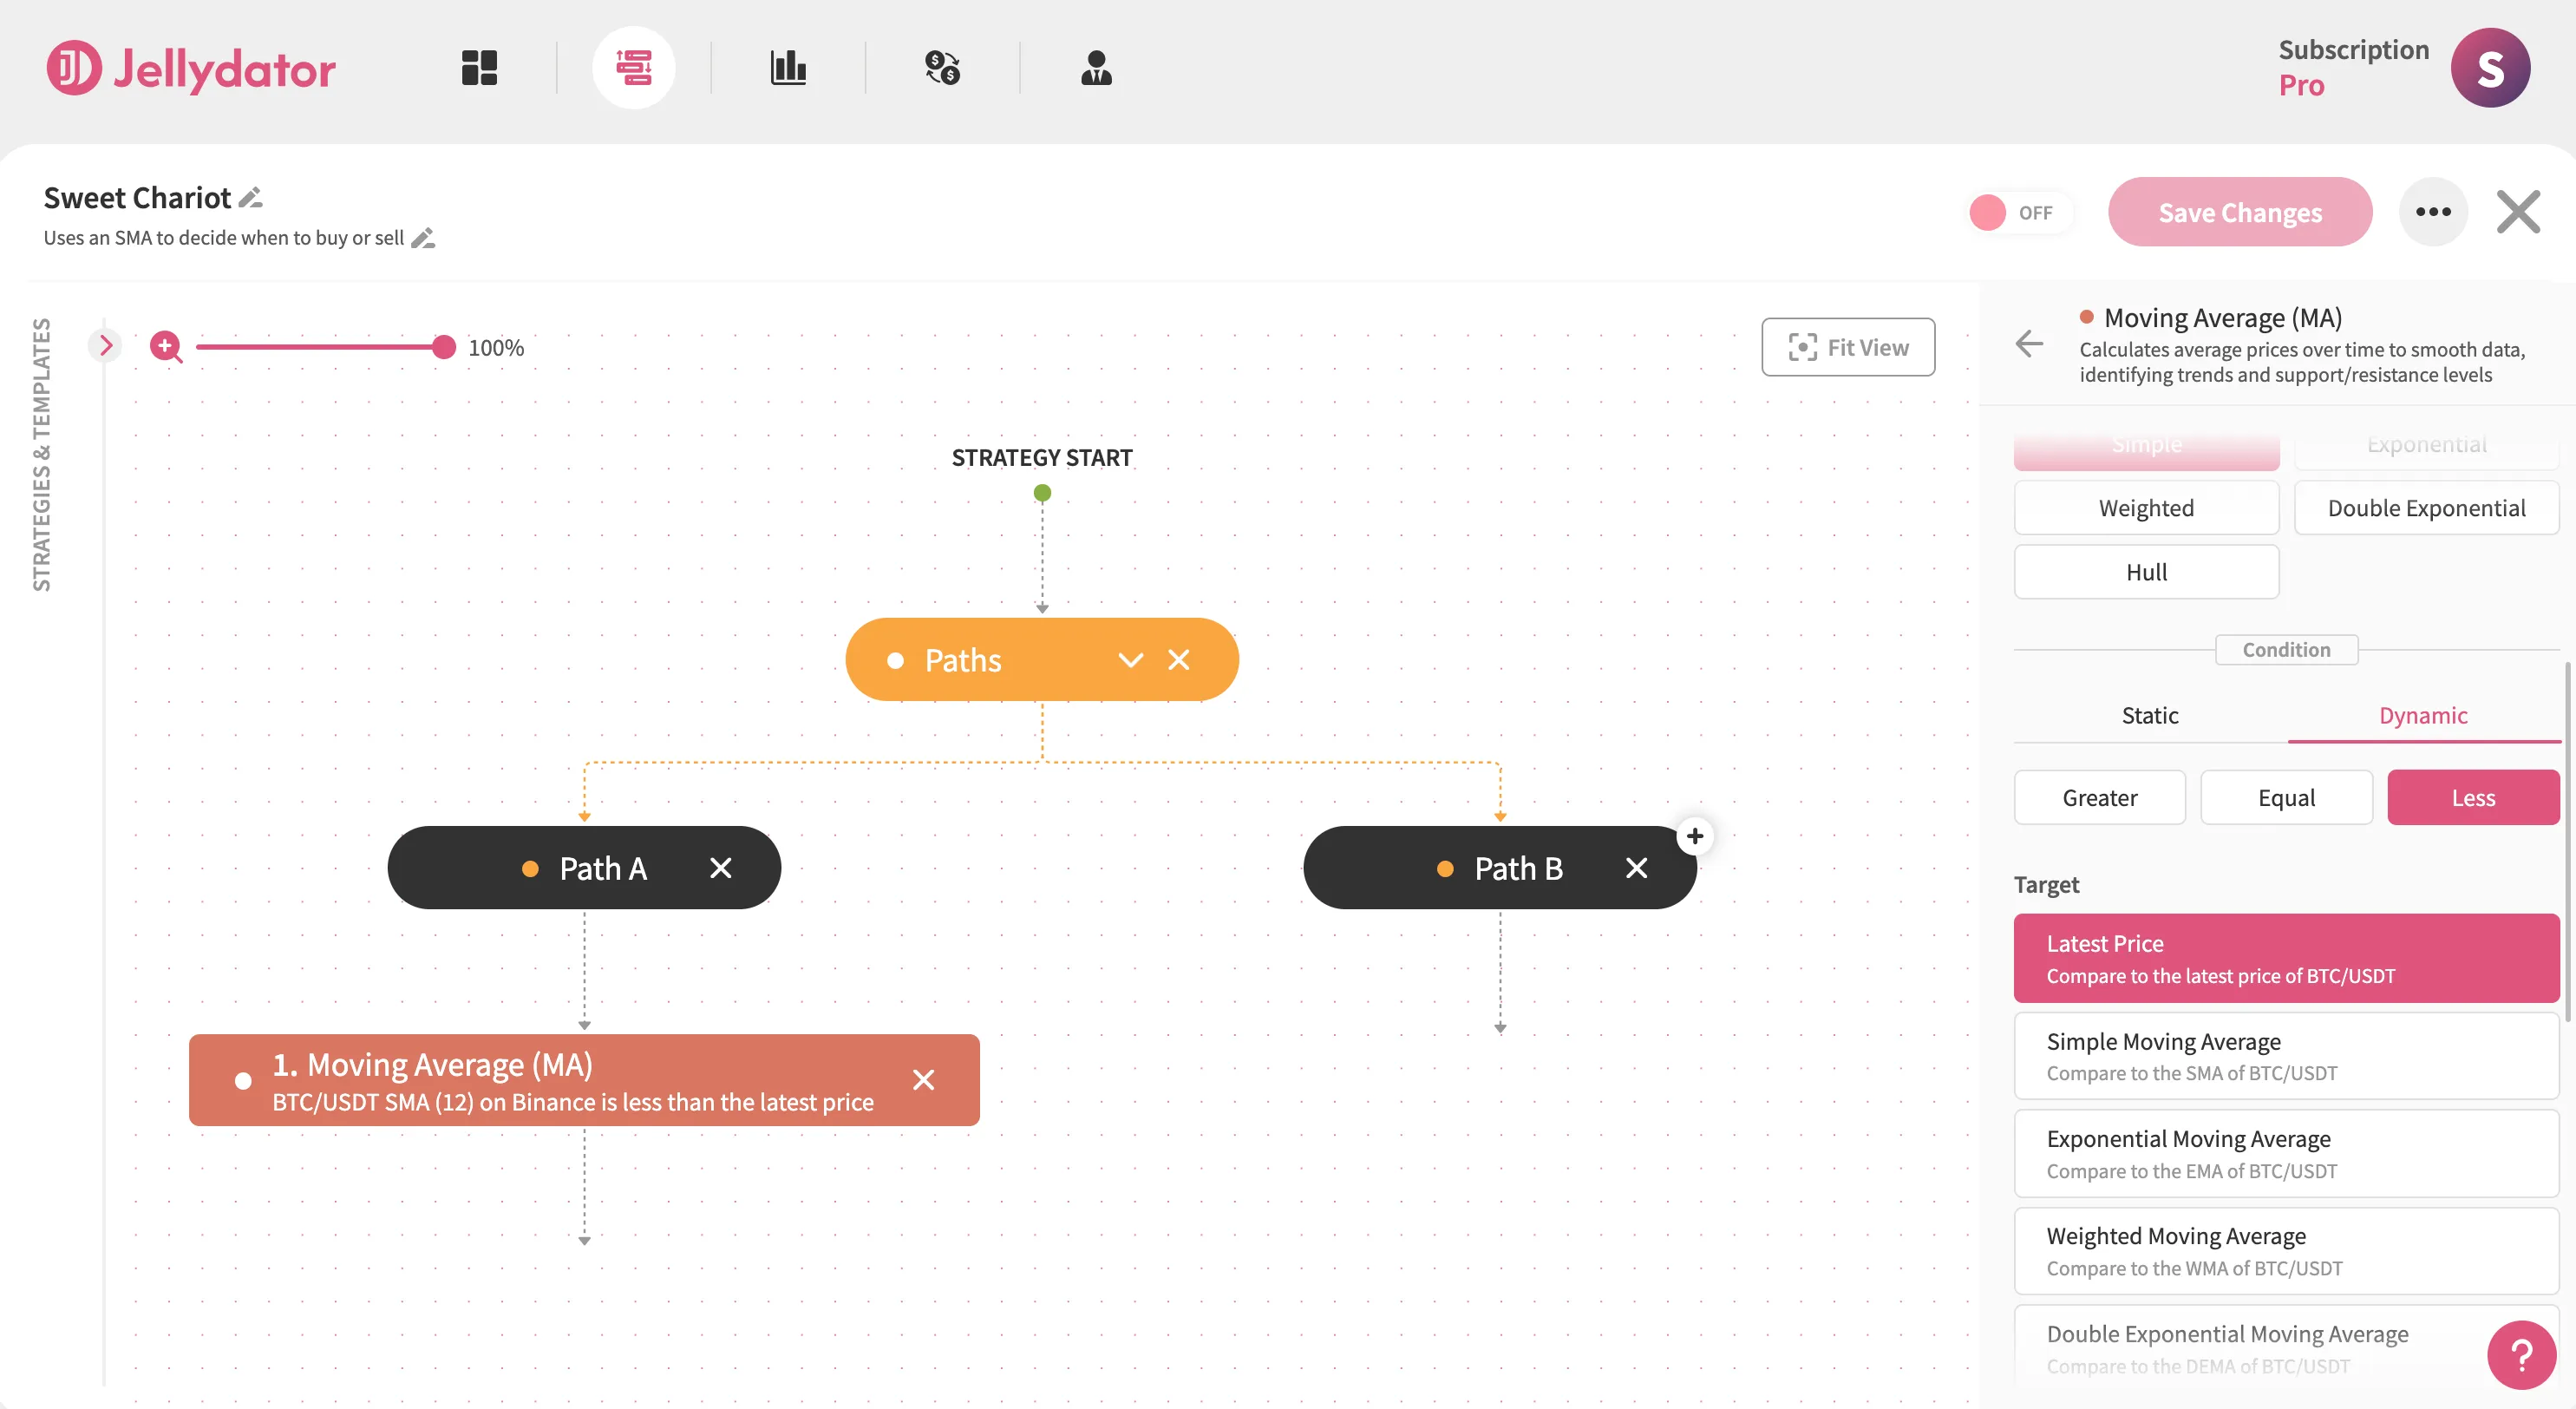Image resolution: width=2576 pixels, height=1409 pixels.
Task: Expand the Paths node dropdown
Action: [x=1131, y=660]
